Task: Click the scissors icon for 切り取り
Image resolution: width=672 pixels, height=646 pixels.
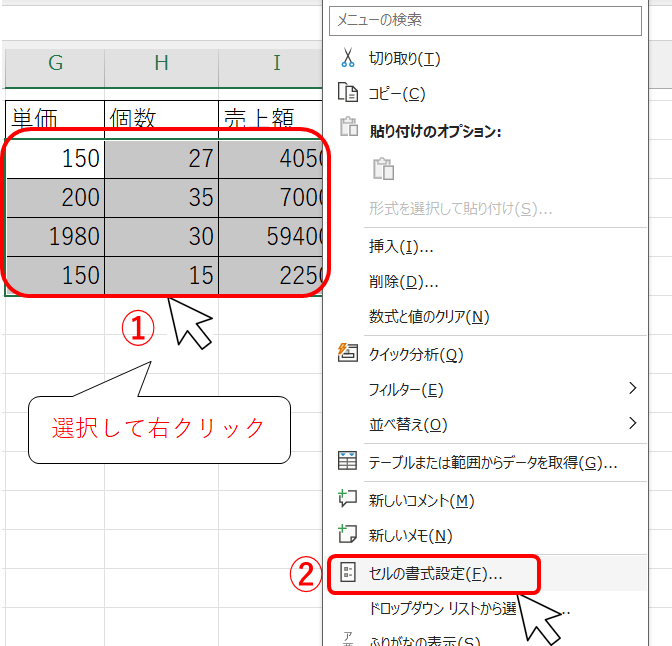Action: [348, 59]
